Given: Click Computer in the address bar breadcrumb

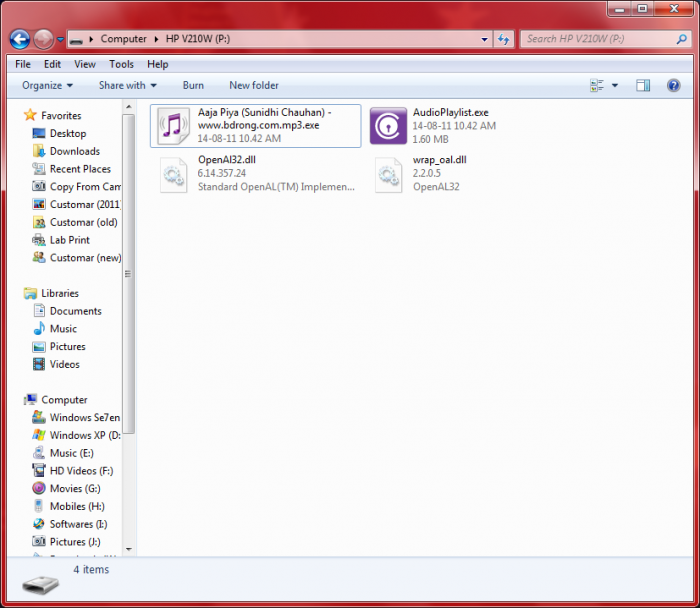Looking at the screenshot, I should (123, 39).
